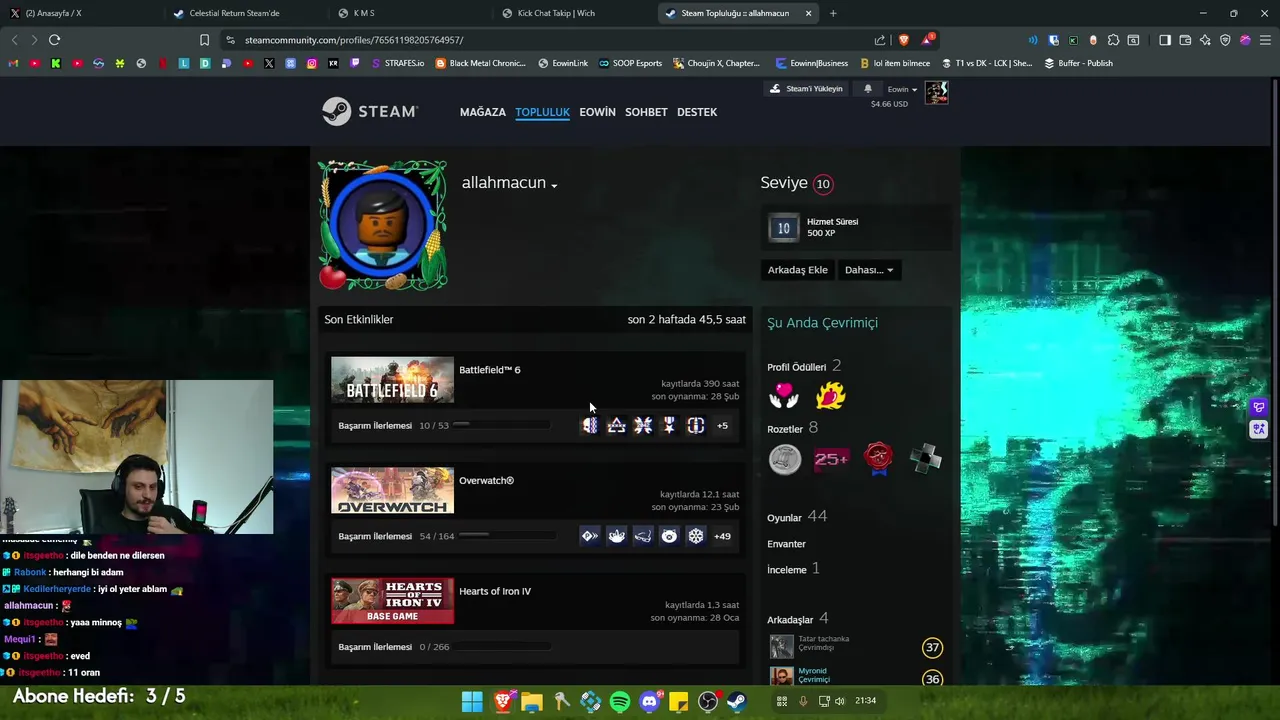Click the Windows Start button
This screenshot has width=1280, height=720.
pyautogui.click(x=472, y=702)
